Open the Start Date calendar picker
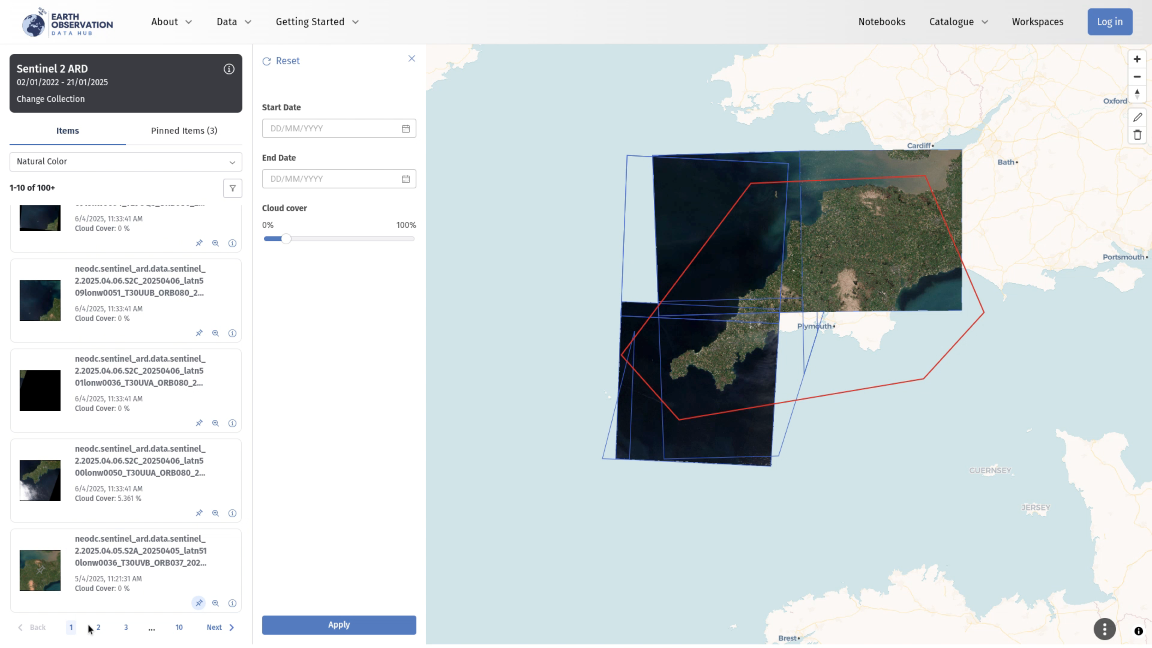The height and width of the screenshot is (648, 1152). pyautogui.click(x=406, y=129)
